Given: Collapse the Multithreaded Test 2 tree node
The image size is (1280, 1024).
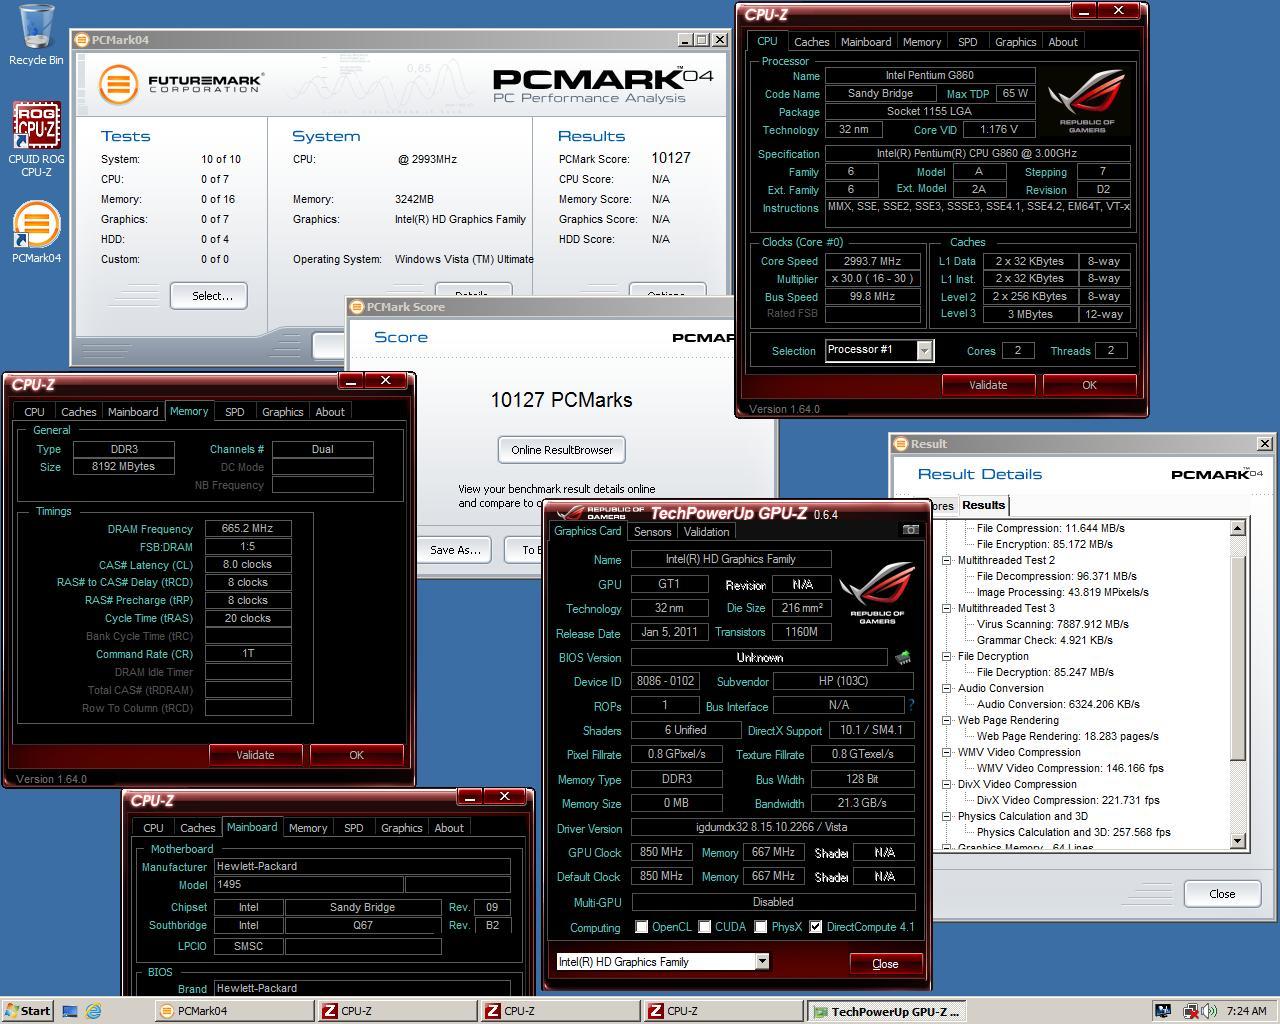Looking at the screenshot, I should 946,560.
